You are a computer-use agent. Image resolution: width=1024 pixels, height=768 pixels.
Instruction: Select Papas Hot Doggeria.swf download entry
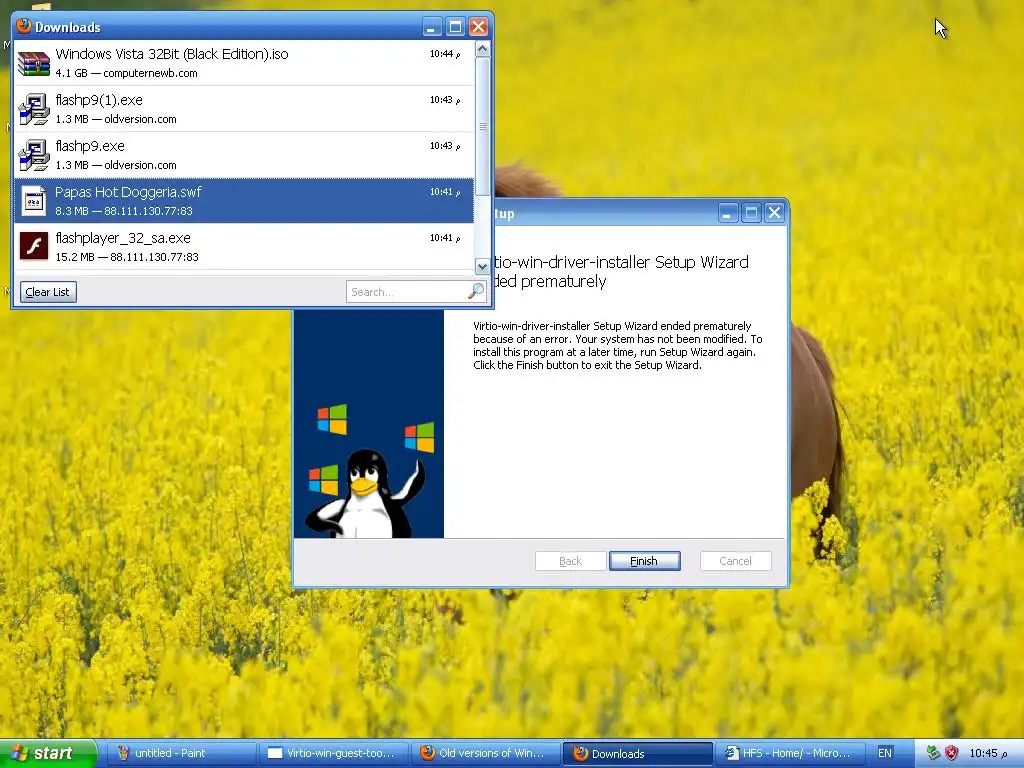(244, 200)
